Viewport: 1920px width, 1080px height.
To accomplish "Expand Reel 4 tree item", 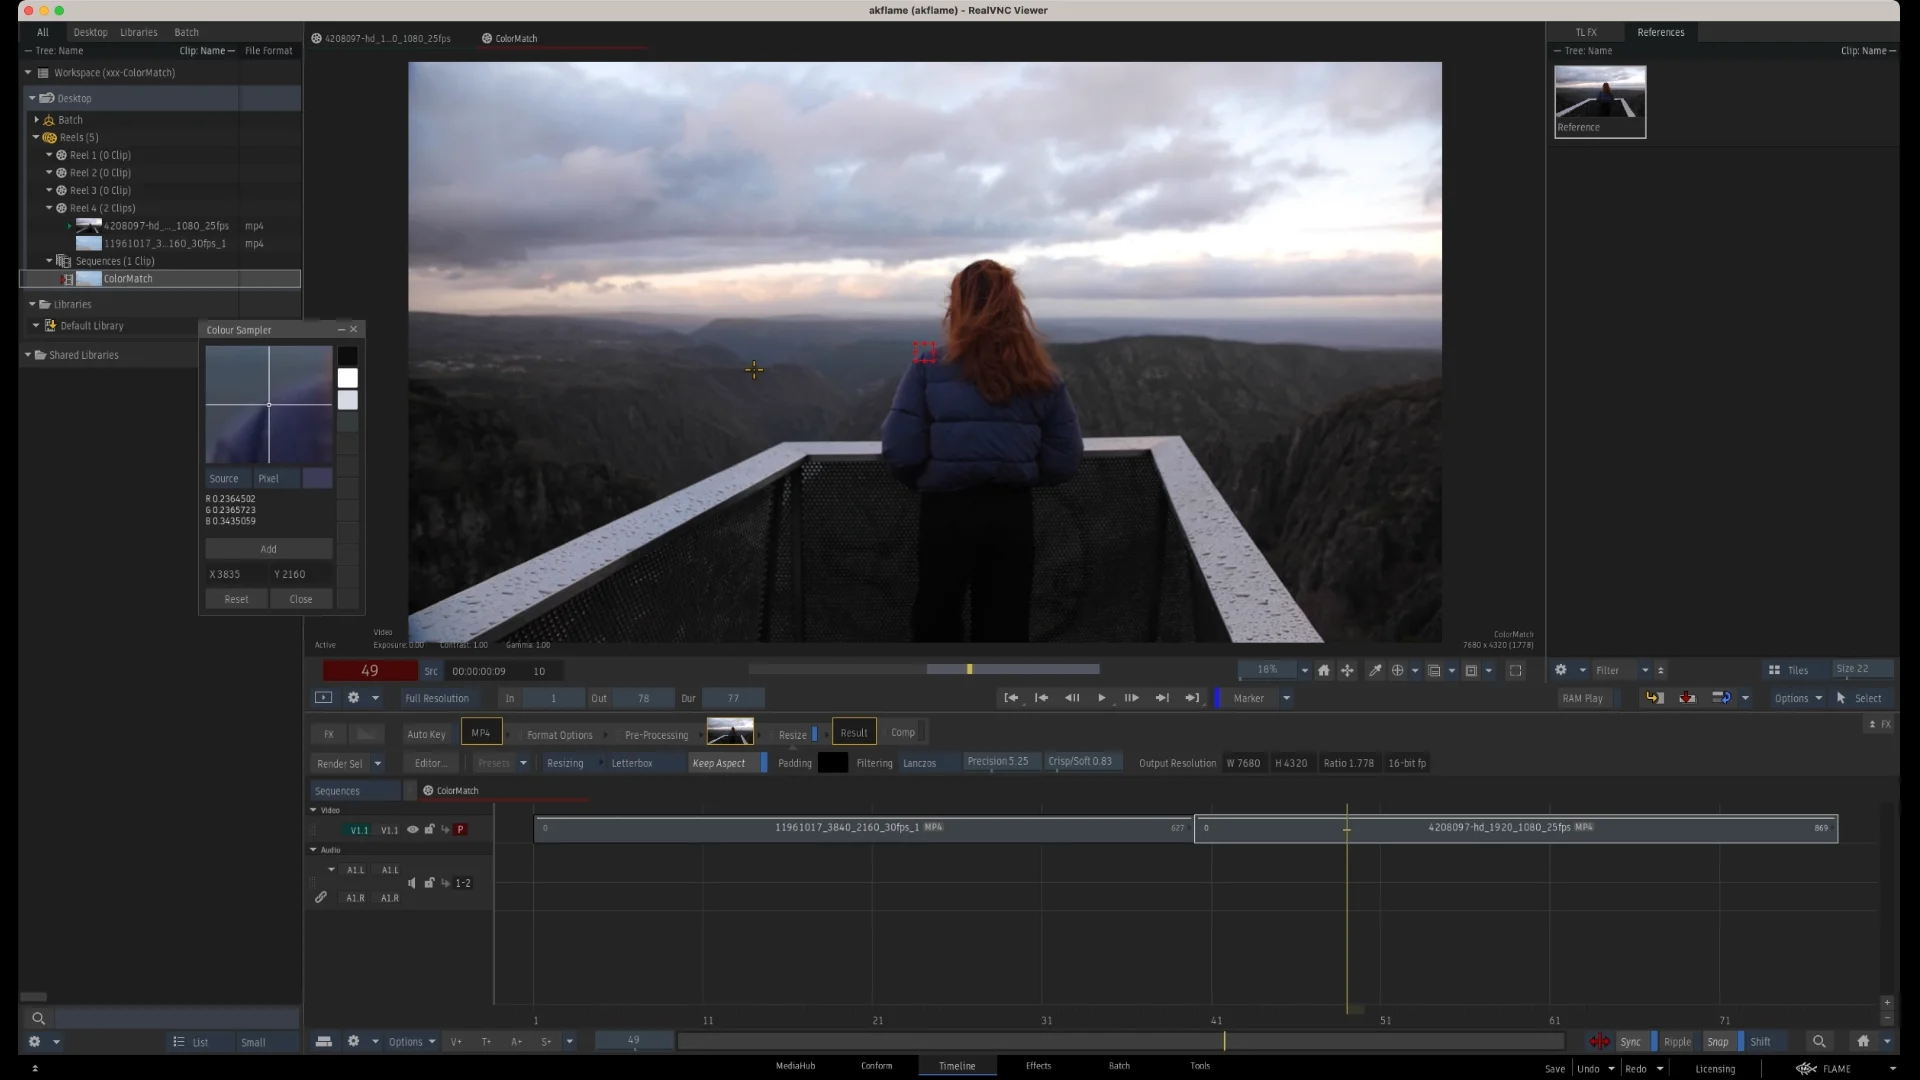I will pos(49,208).
